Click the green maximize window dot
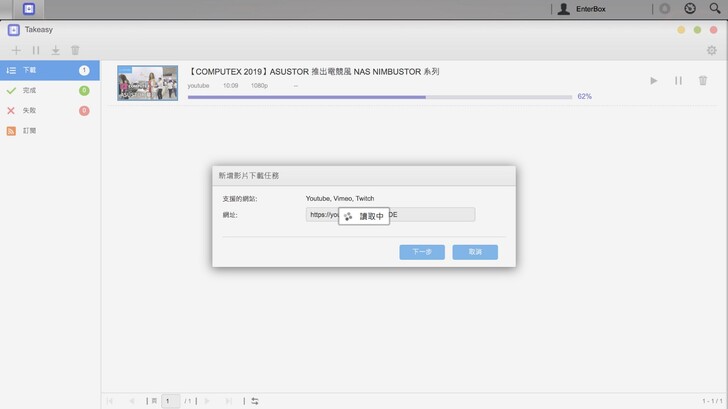This screenshot has width=728, height=409. point(697,30)
